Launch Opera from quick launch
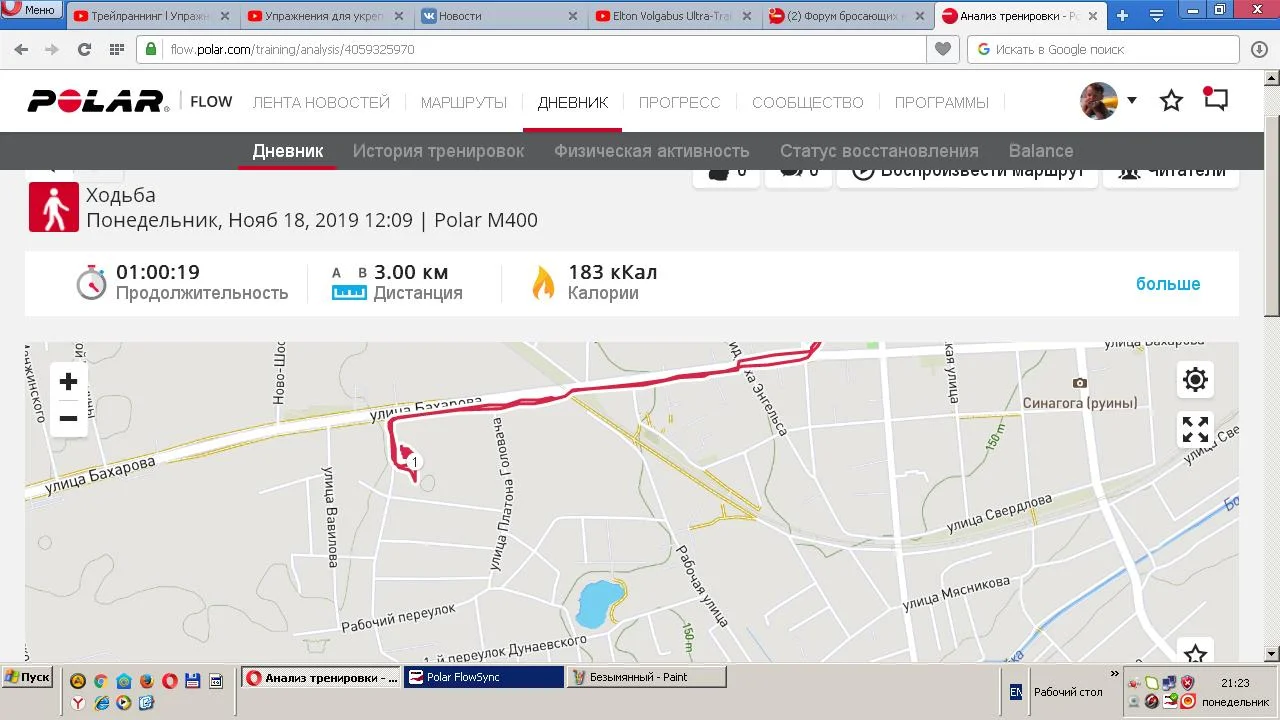This screenshot has height=720, width=1280. pyautogui.click(x=169, y=681)
